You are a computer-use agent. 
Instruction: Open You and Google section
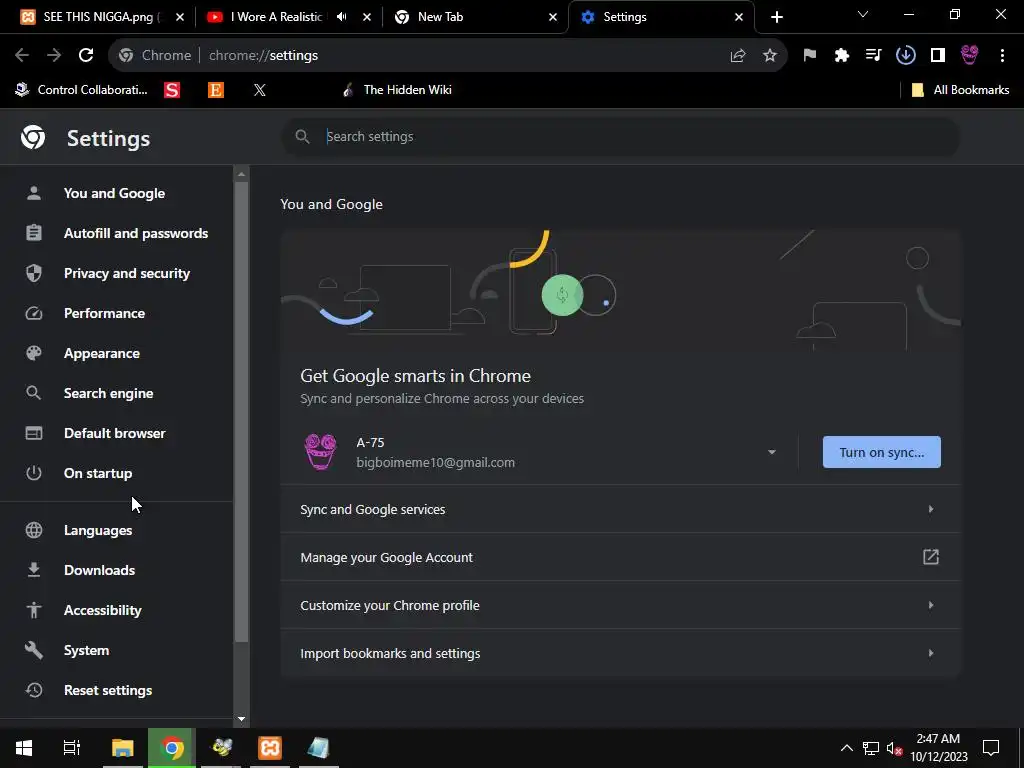[x=114, y=193]
